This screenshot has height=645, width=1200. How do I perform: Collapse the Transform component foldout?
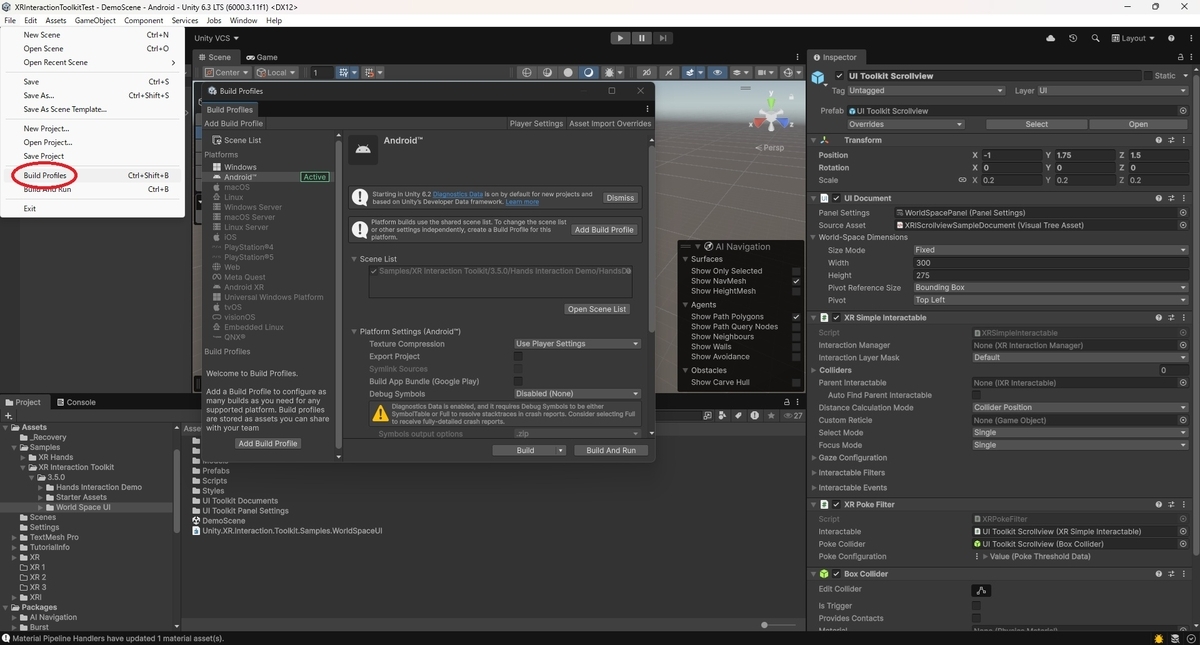click(x=813, y=140)
